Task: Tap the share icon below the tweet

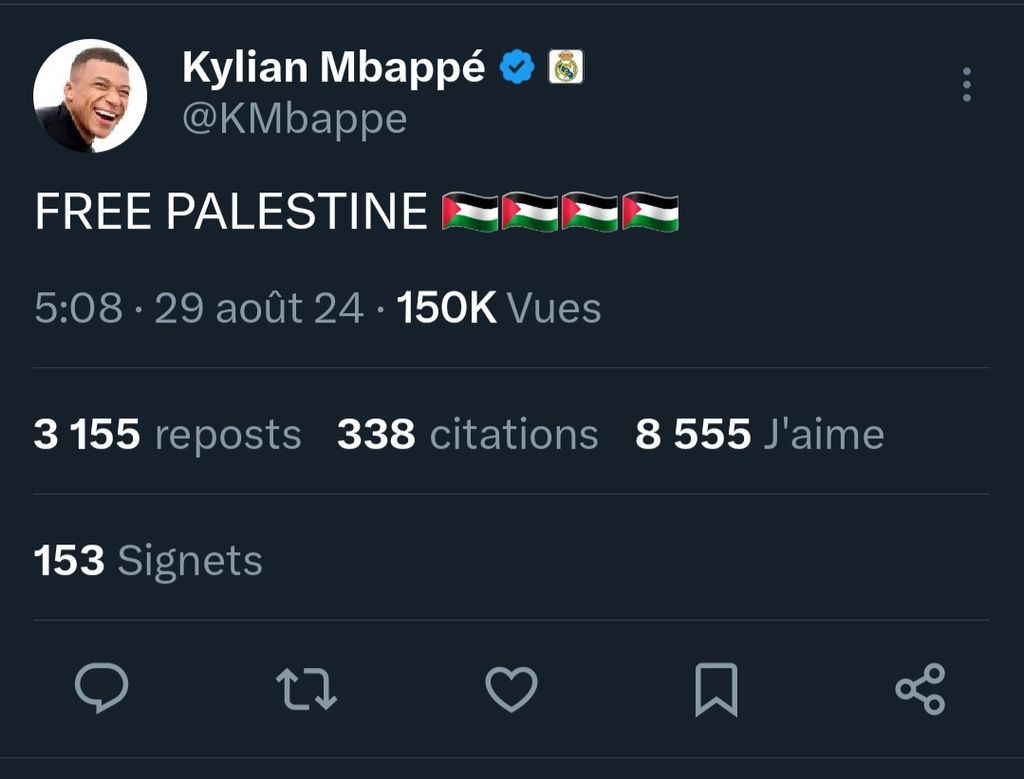Action: coord(920,689)
